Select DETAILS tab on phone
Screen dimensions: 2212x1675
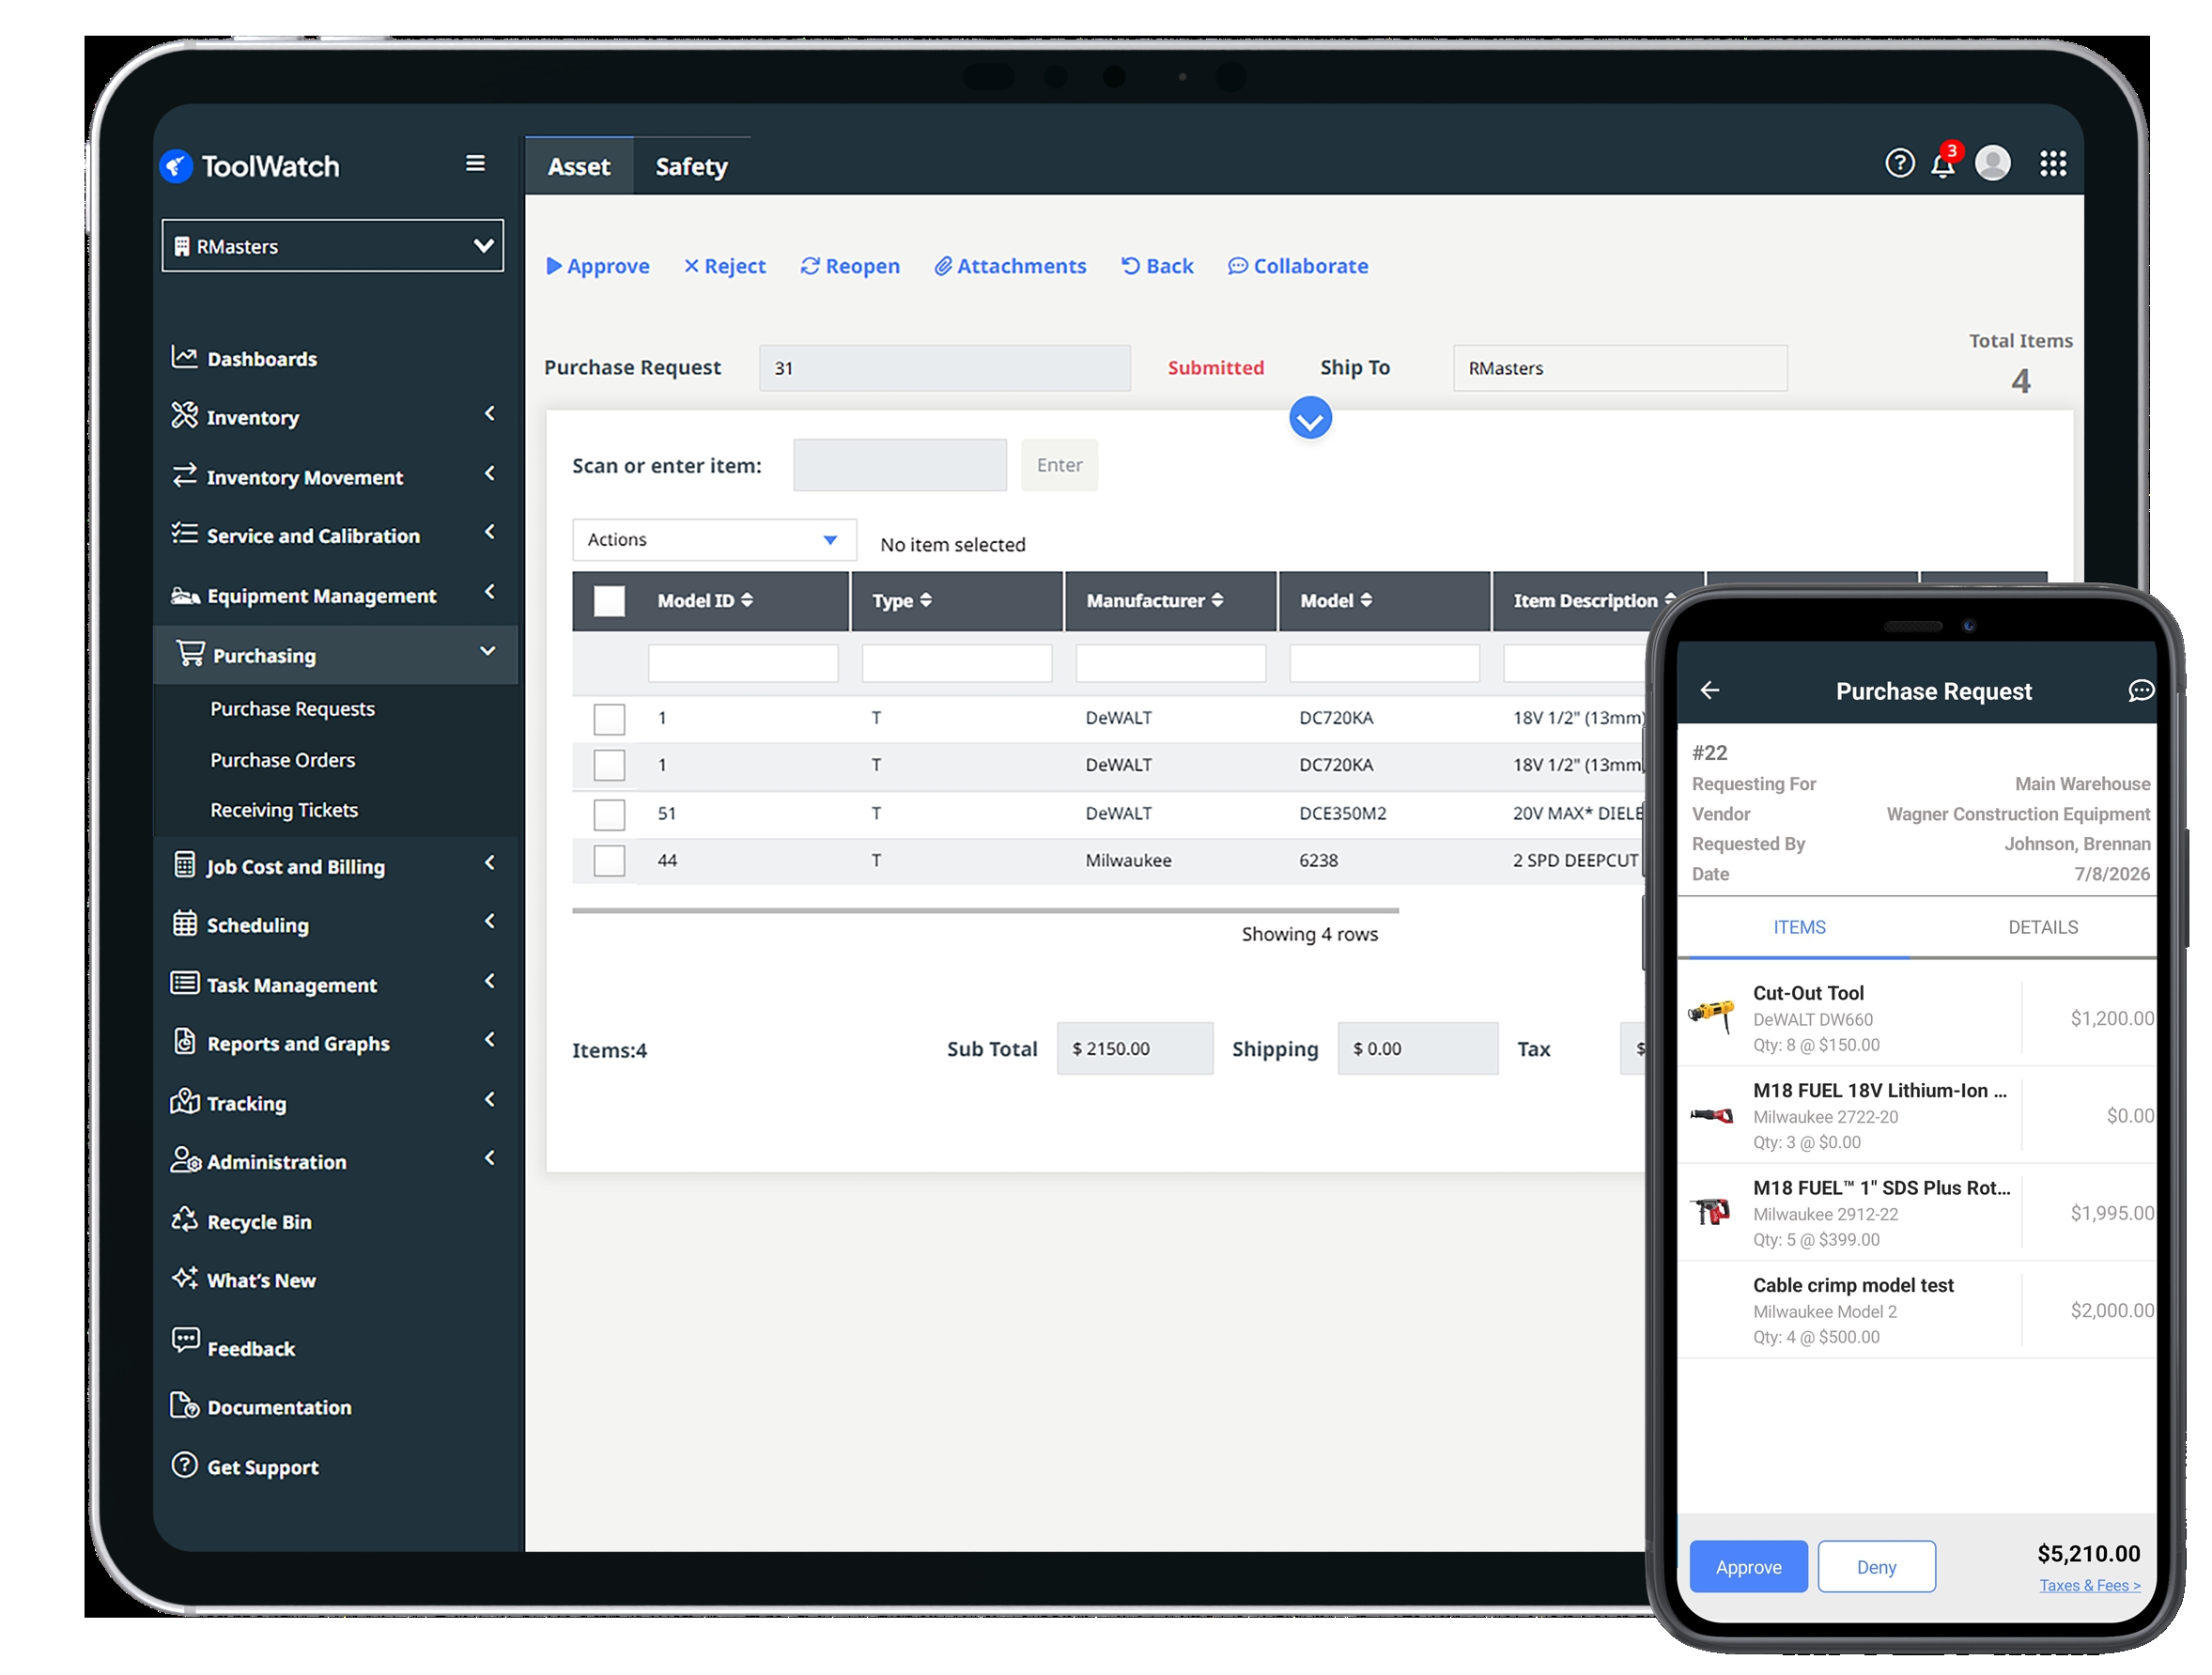click(x=2042, y=927)
